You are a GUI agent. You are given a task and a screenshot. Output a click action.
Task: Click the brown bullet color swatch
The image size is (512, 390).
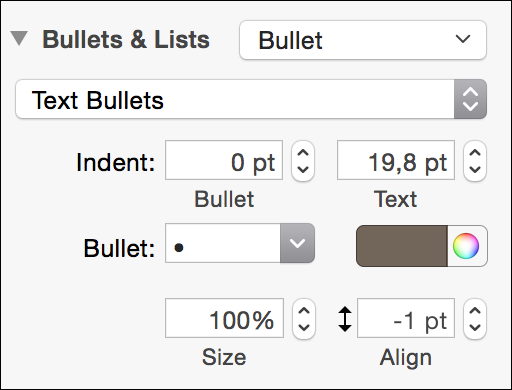pos(402,246)
